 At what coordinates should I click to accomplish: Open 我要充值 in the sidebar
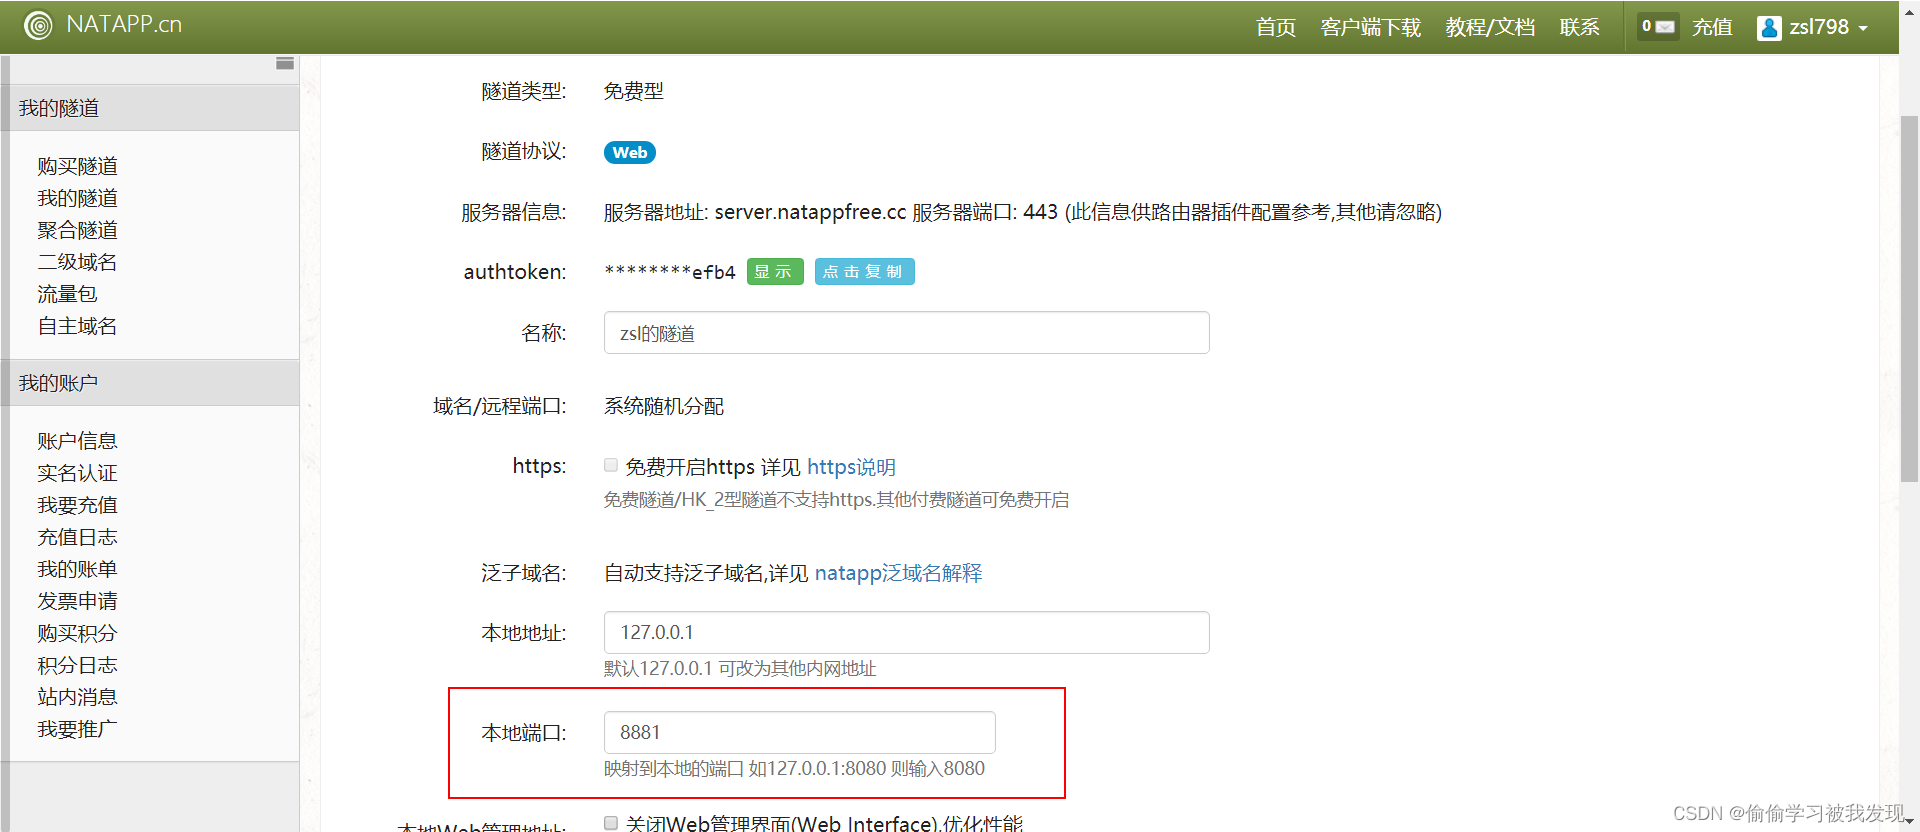coord(77,505)
